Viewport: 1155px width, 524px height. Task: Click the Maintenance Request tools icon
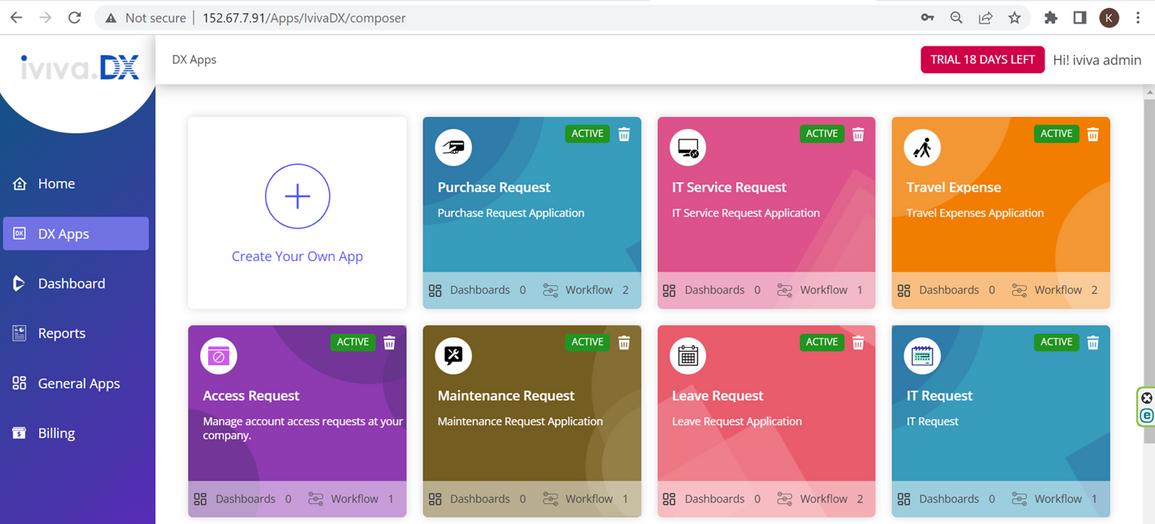click(x=453, y=356)
